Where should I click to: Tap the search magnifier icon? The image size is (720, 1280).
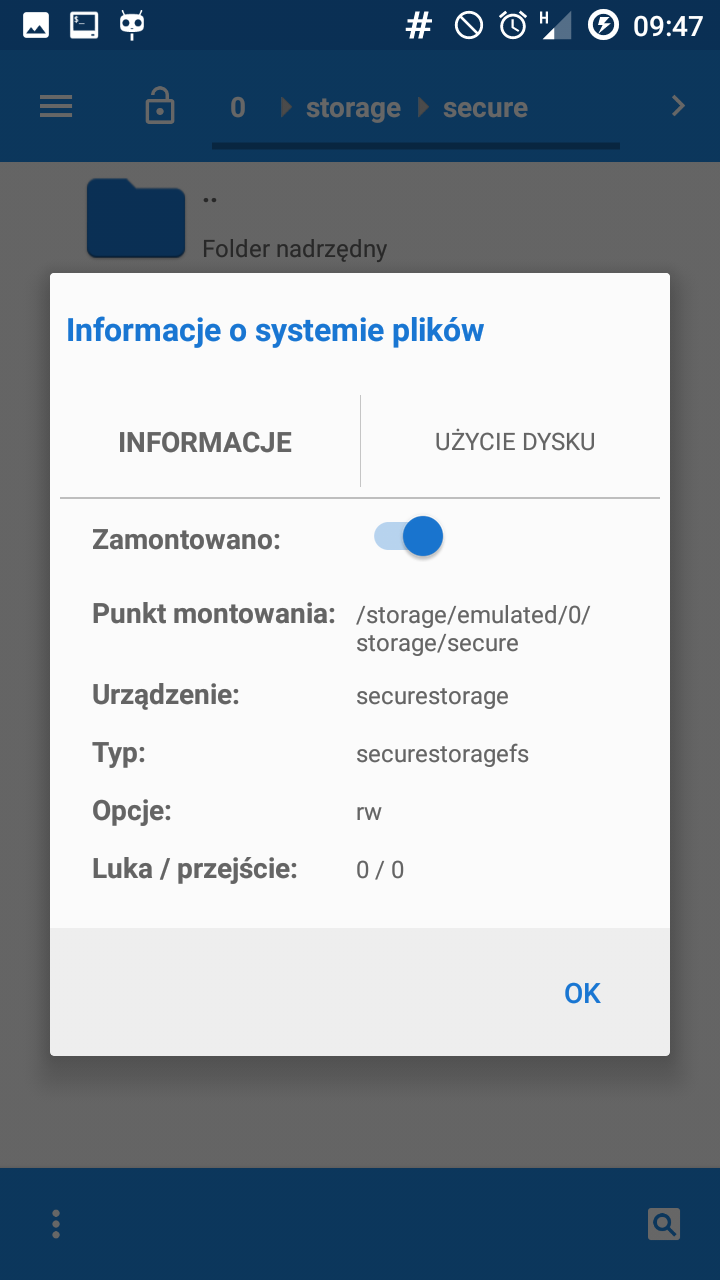point(663,1223)
